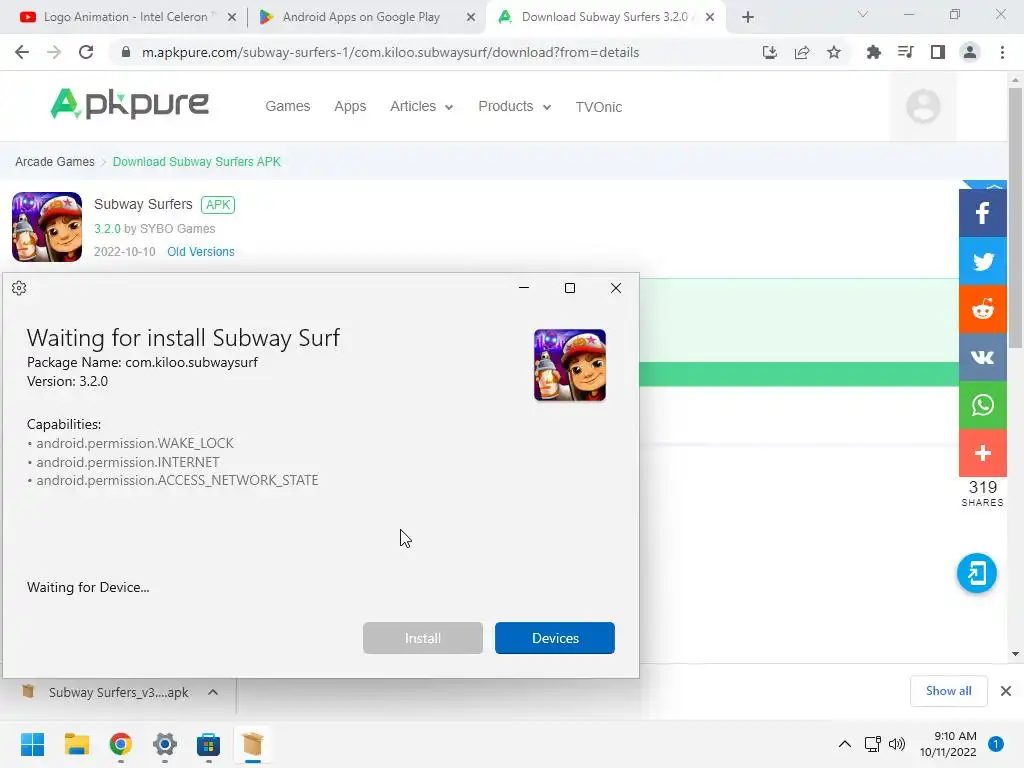Show hidden tray icons chevron

click(844, 744)
